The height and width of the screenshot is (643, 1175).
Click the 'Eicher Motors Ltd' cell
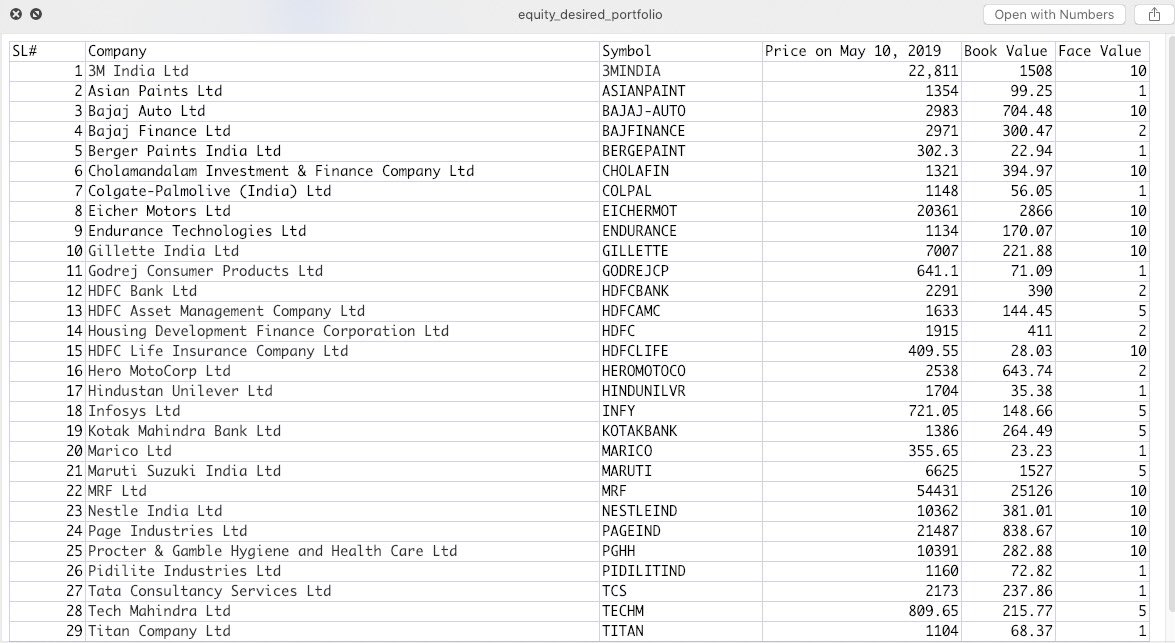342,211
